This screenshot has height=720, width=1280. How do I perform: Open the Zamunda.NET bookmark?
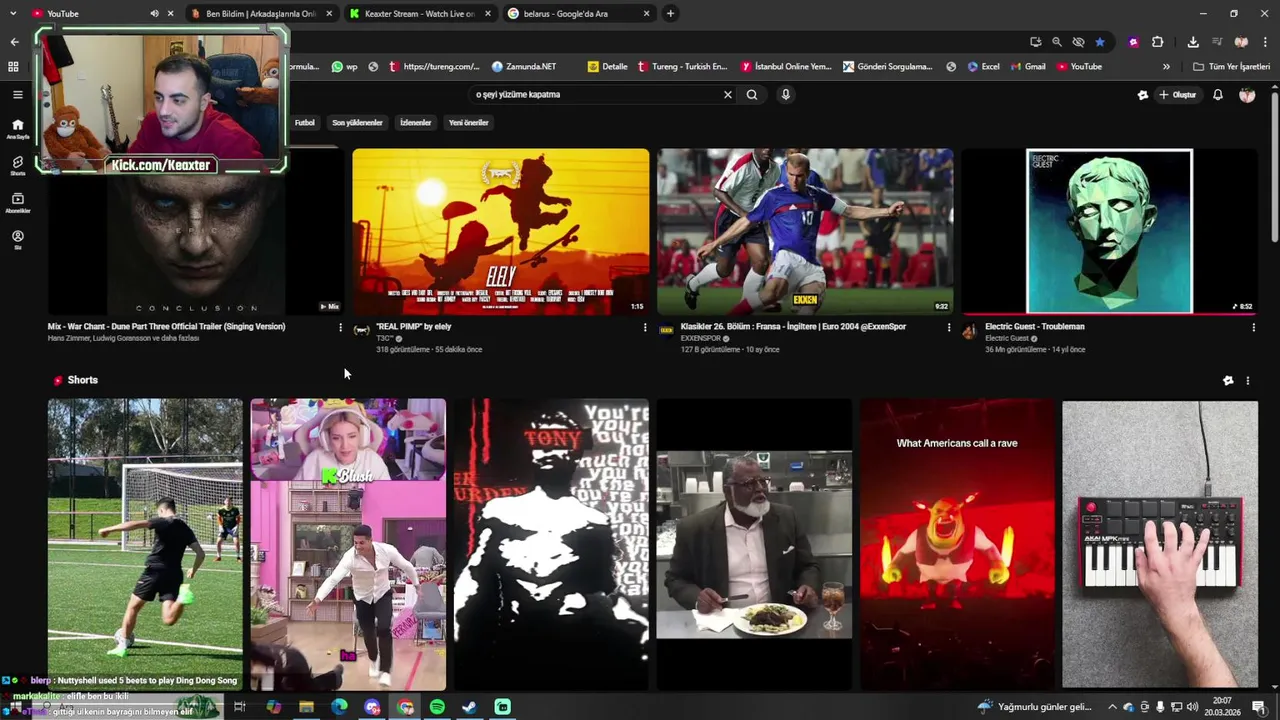coord(524,67)
